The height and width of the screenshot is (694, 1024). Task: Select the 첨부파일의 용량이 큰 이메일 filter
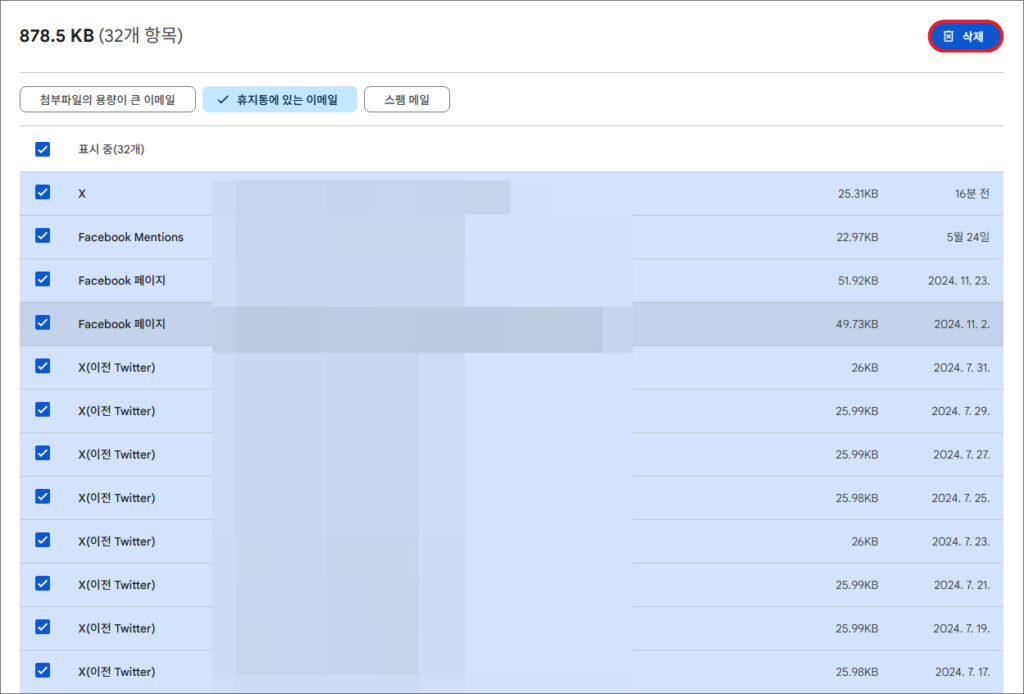pyautogui.click(x=107, y=99)
